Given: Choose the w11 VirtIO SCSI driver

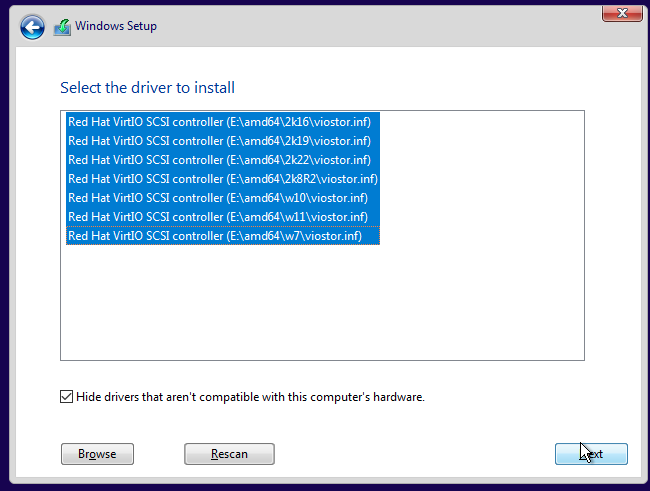Looking at the screenshot, I should click(217, 217).
